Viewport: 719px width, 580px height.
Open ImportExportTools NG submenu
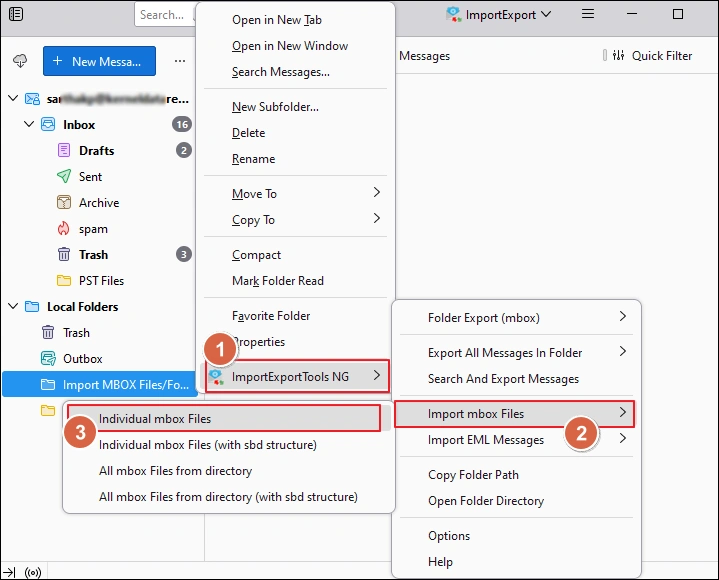(x=297, y=376)
